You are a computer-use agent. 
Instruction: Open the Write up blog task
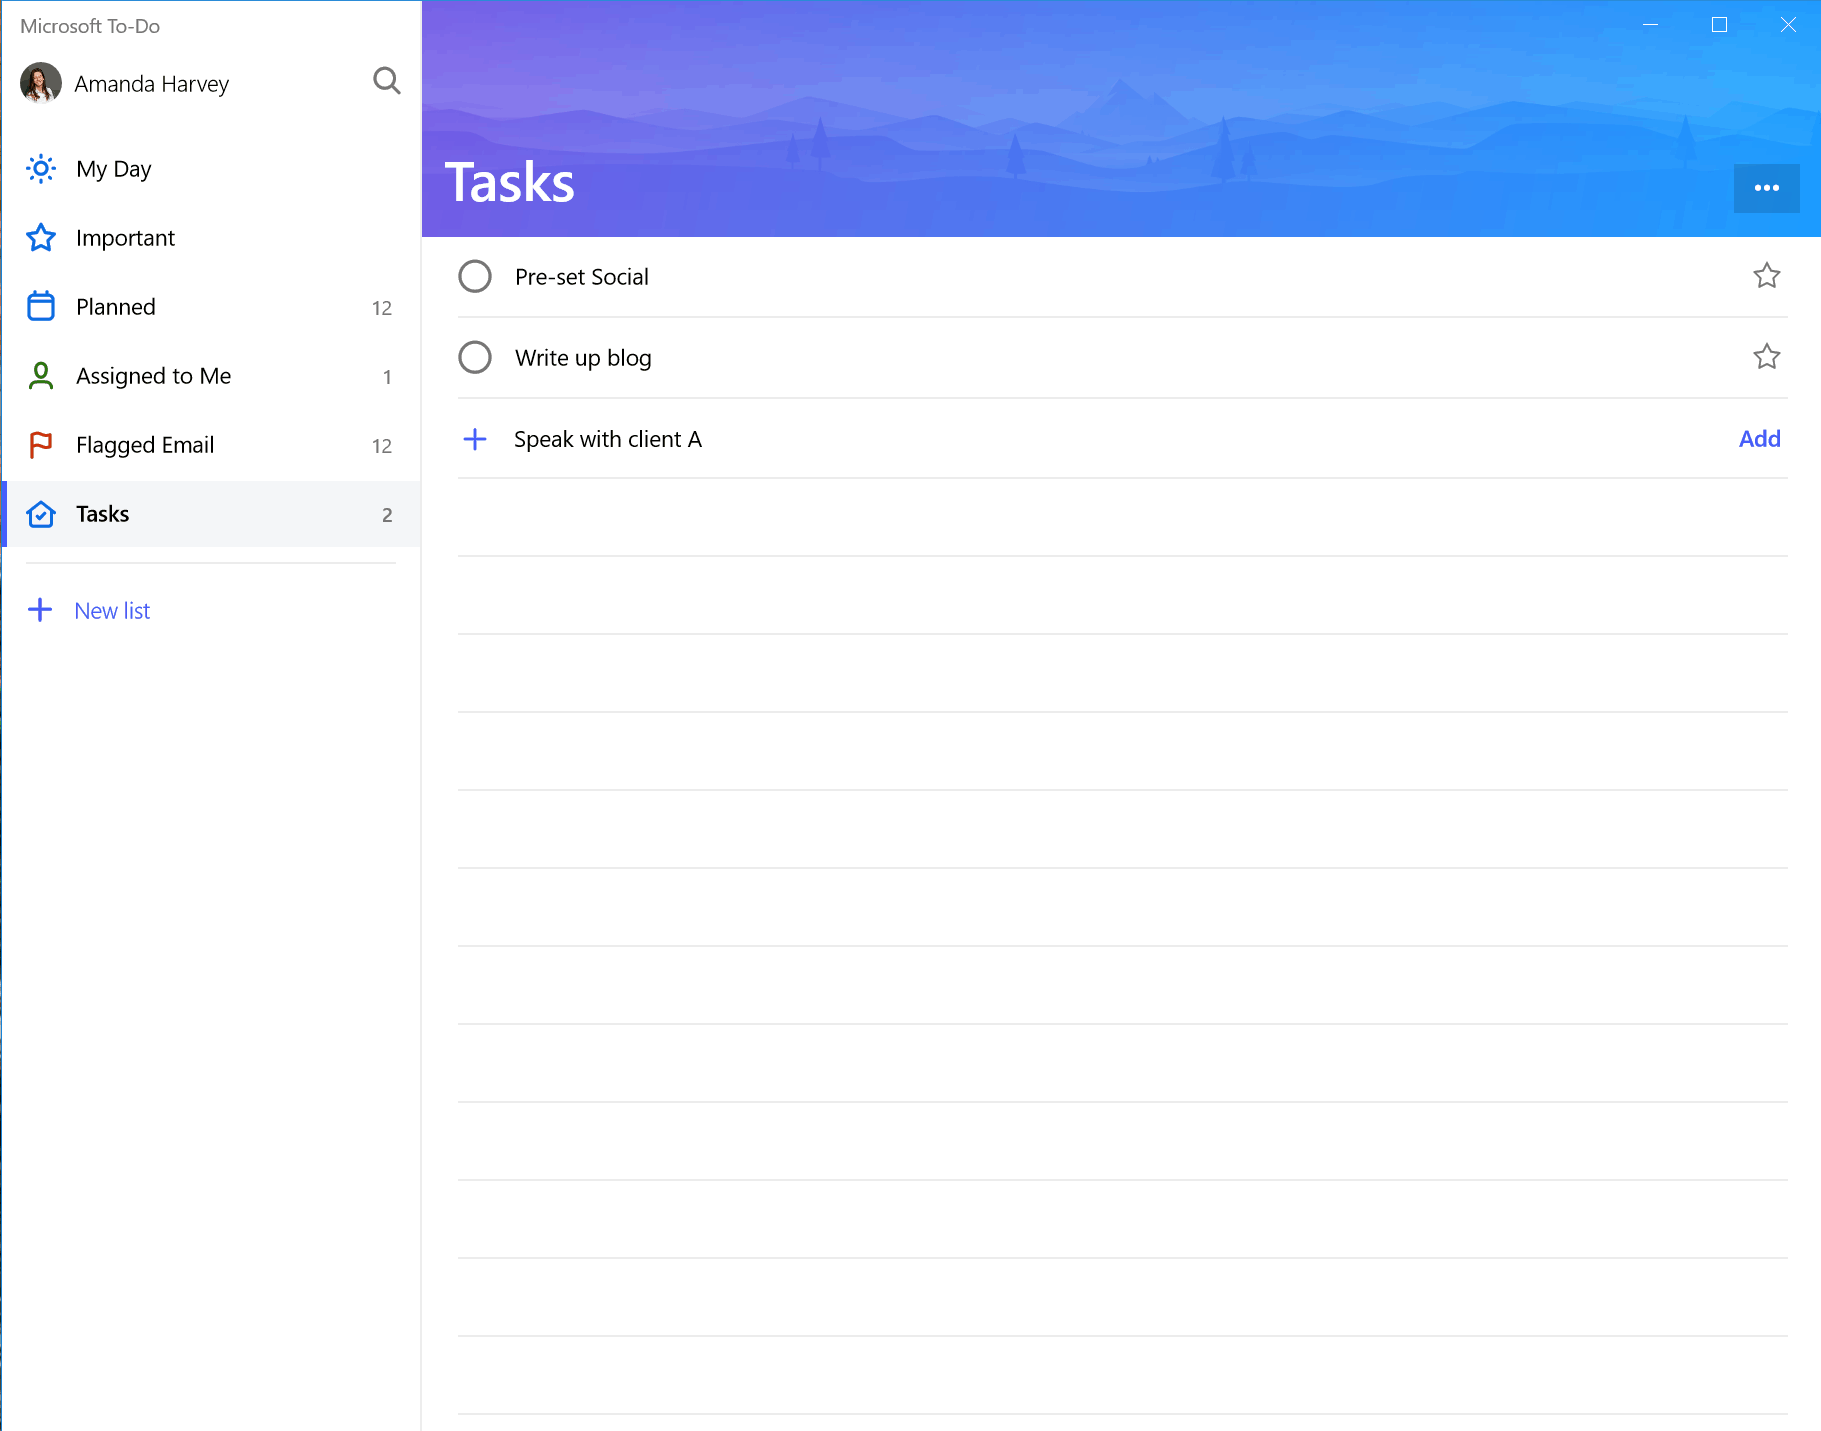point(1122,358)
